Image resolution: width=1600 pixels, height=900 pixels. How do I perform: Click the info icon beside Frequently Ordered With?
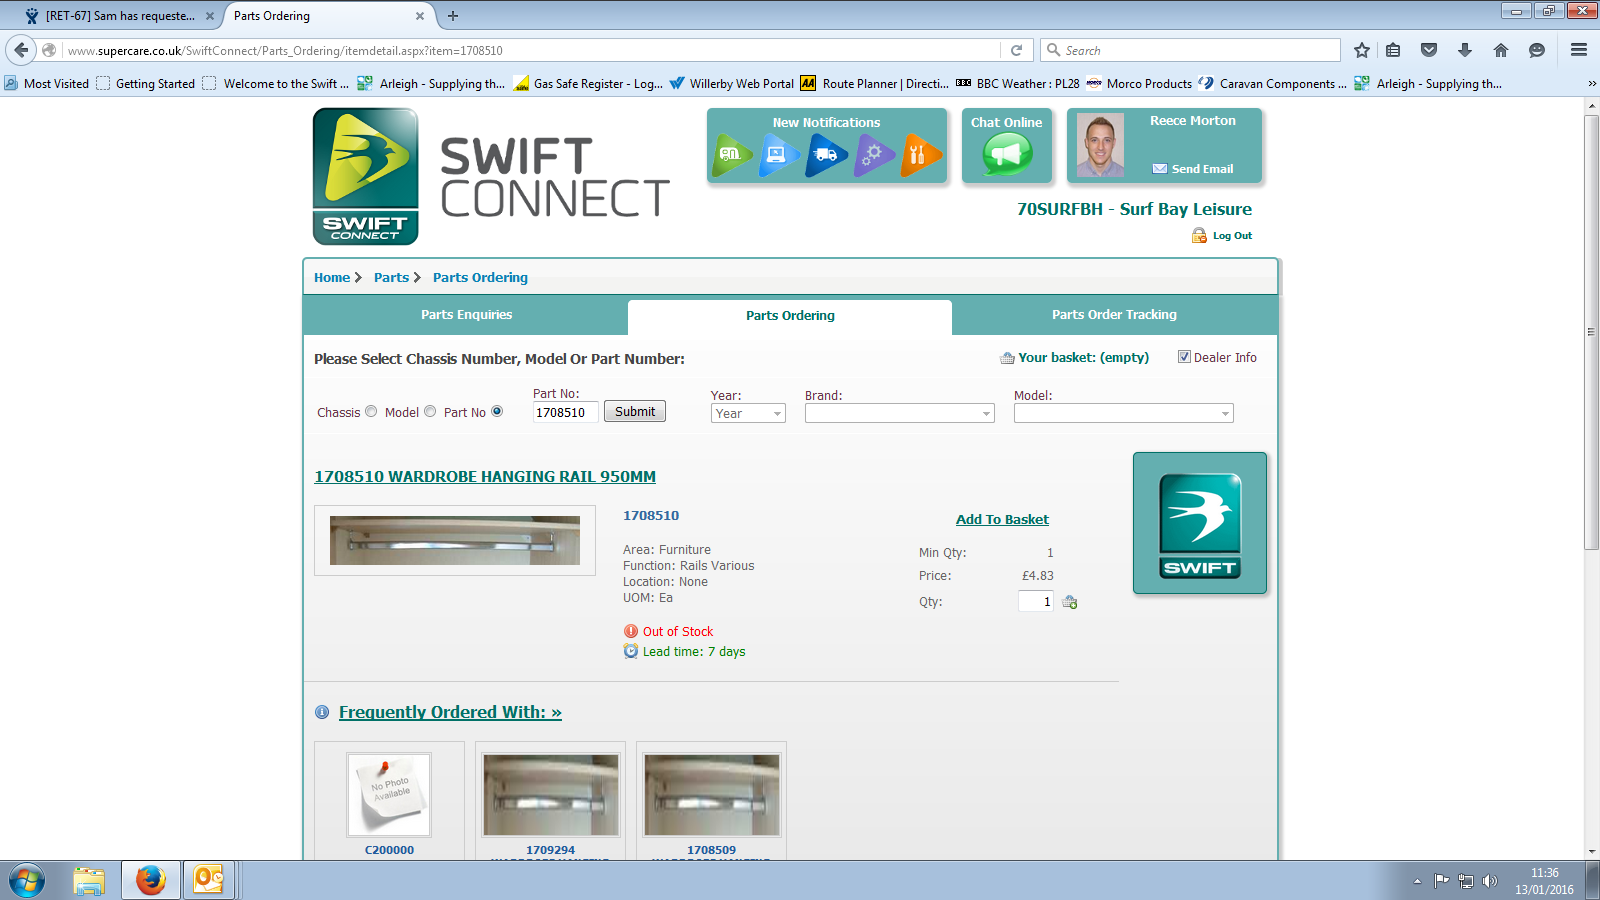(x=322, y=712)
